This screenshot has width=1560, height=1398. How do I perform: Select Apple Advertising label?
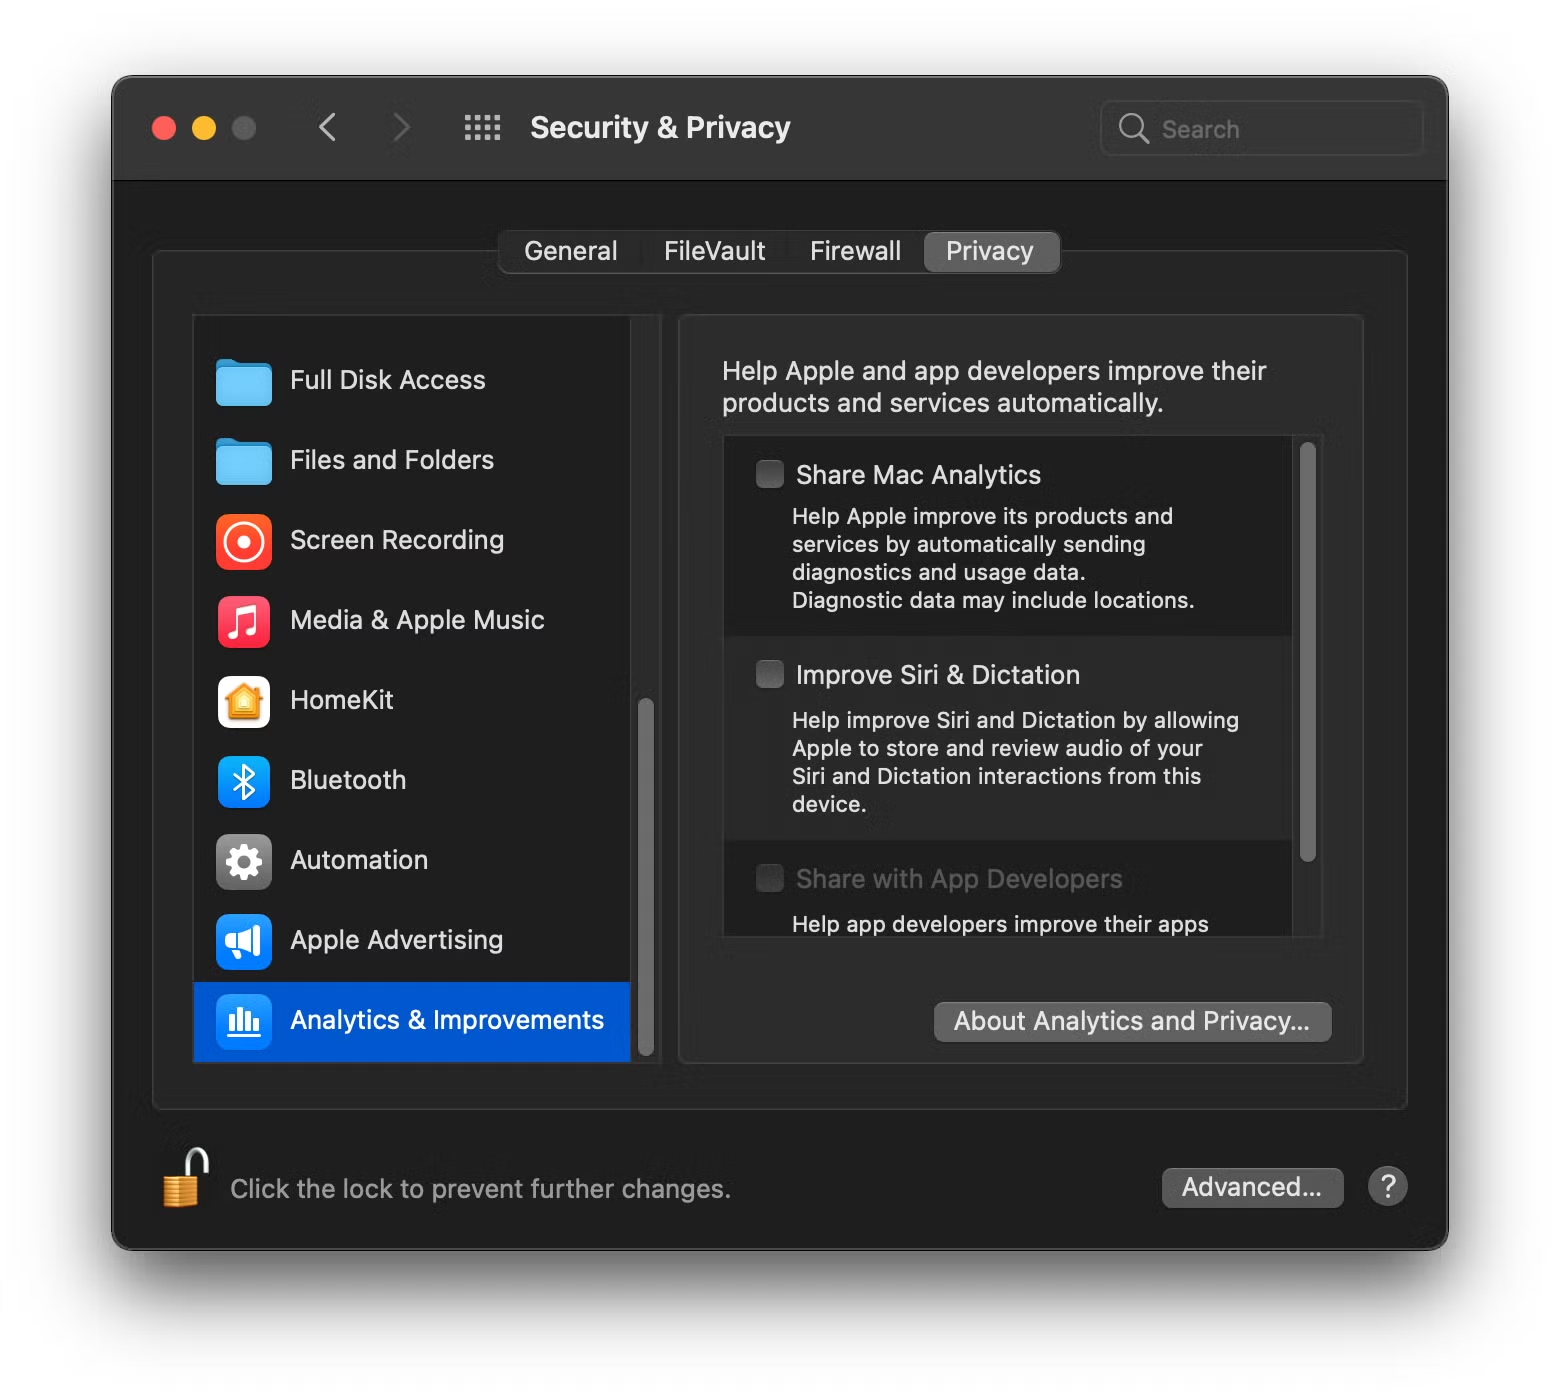(x=397, y=940)
